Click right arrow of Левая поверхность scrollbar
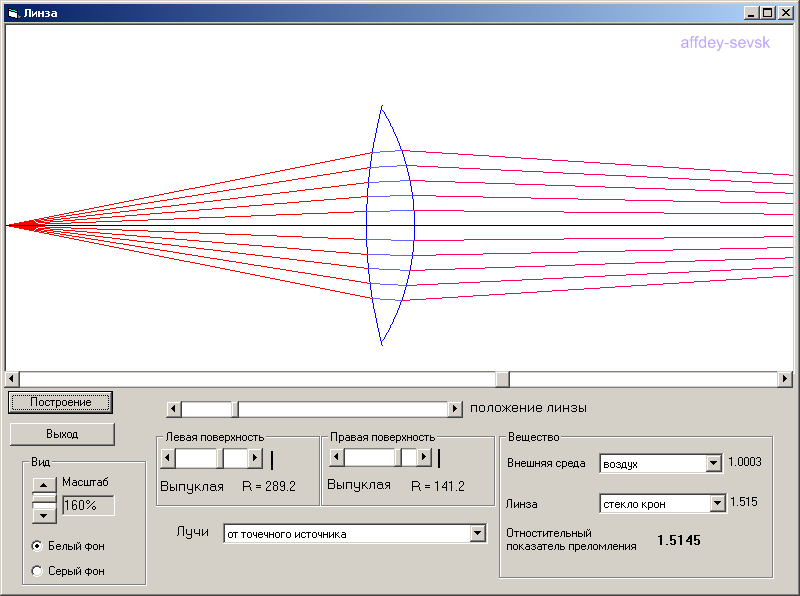The height and width of the screenshot is (596, 800). coord(255,458)
